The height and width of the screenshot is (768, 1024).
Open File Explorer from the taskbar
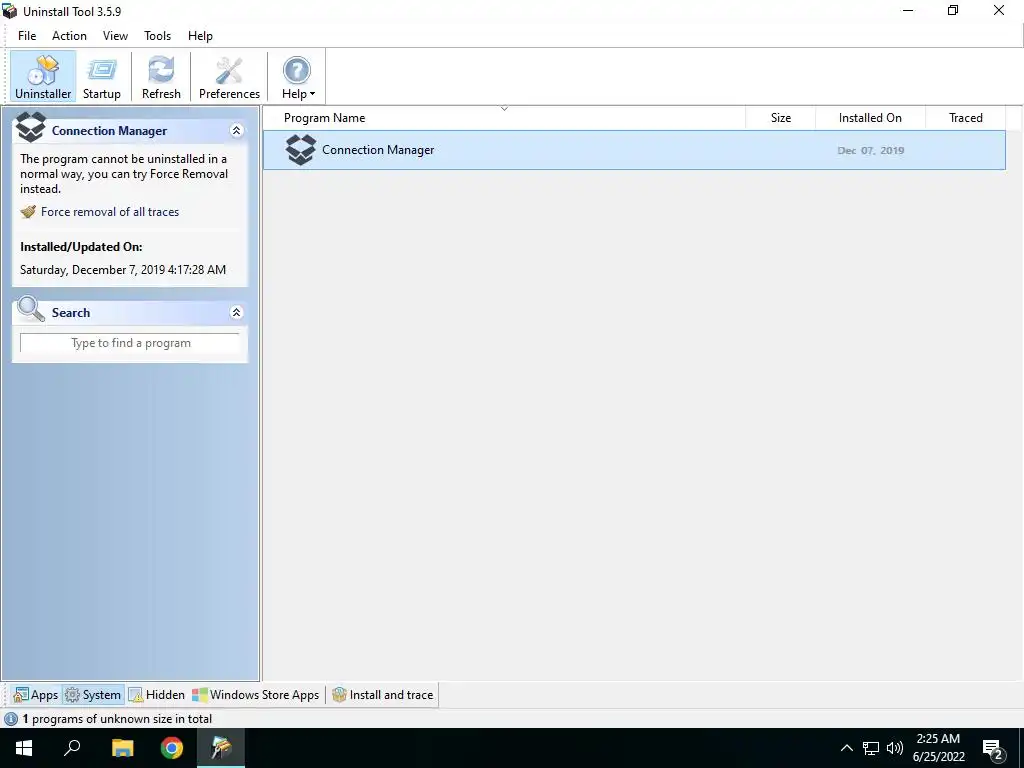click(x=122, y=748)
